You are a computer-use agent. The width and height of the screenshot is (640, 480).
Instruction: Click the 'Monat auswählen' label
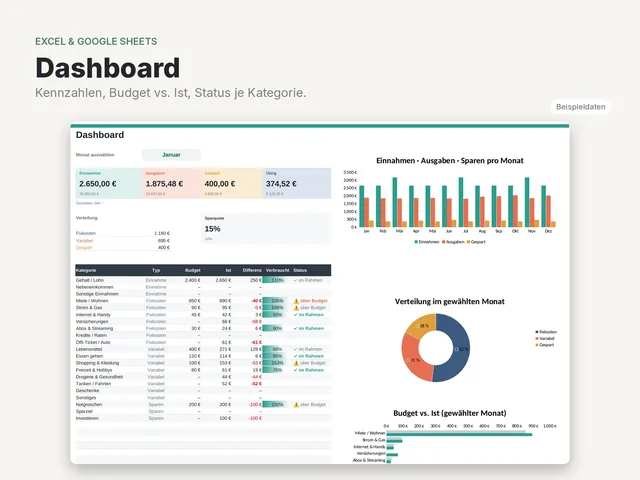[95, 155]
